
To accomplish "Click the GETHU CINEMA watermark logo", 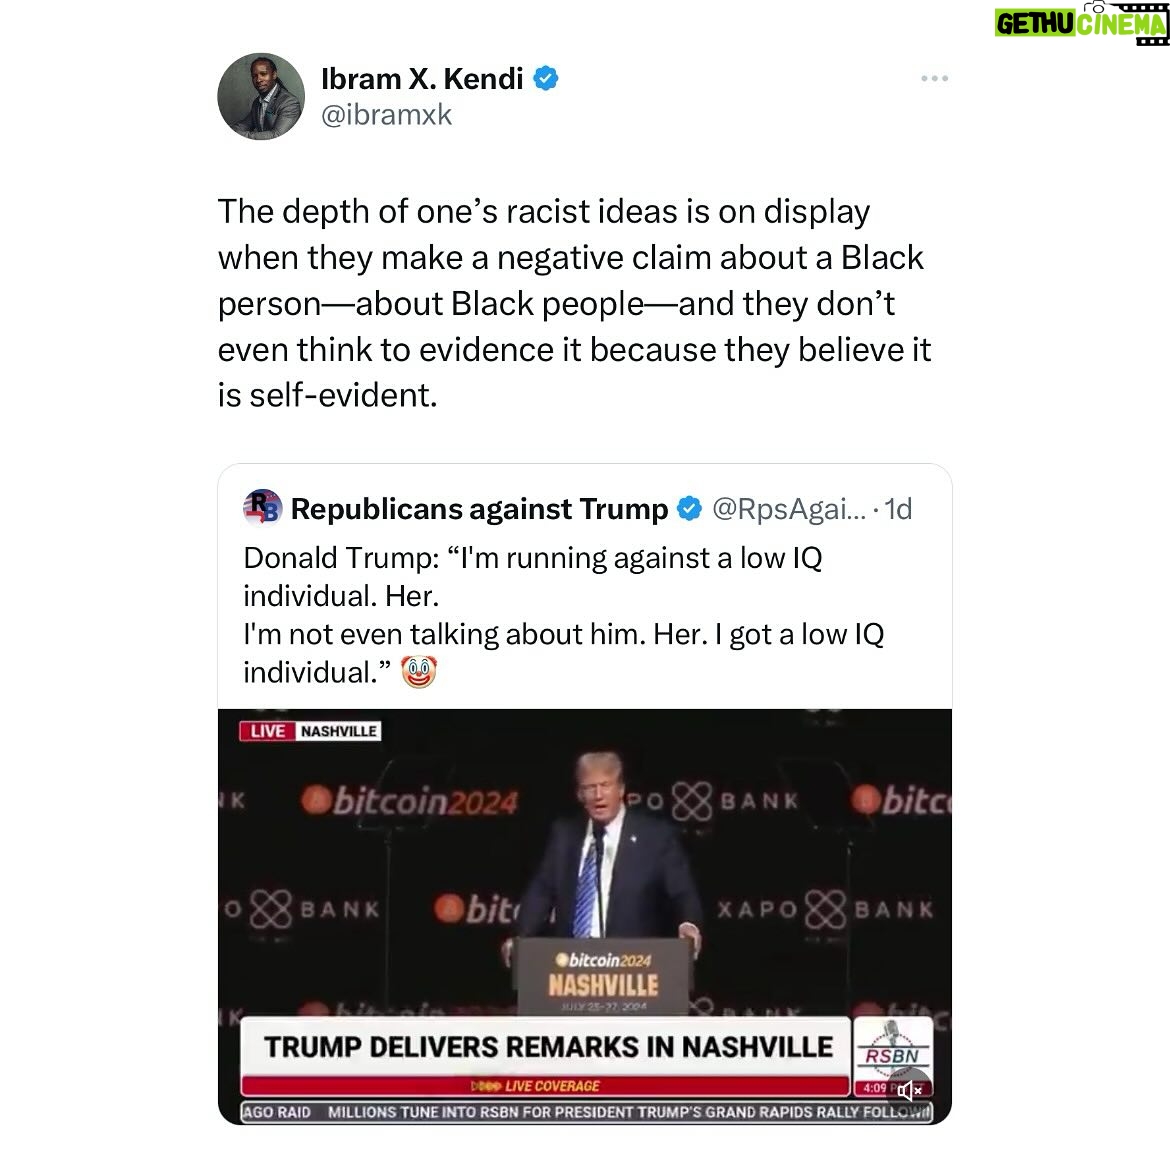I will pyautogui.click(x=1081, y=22).
